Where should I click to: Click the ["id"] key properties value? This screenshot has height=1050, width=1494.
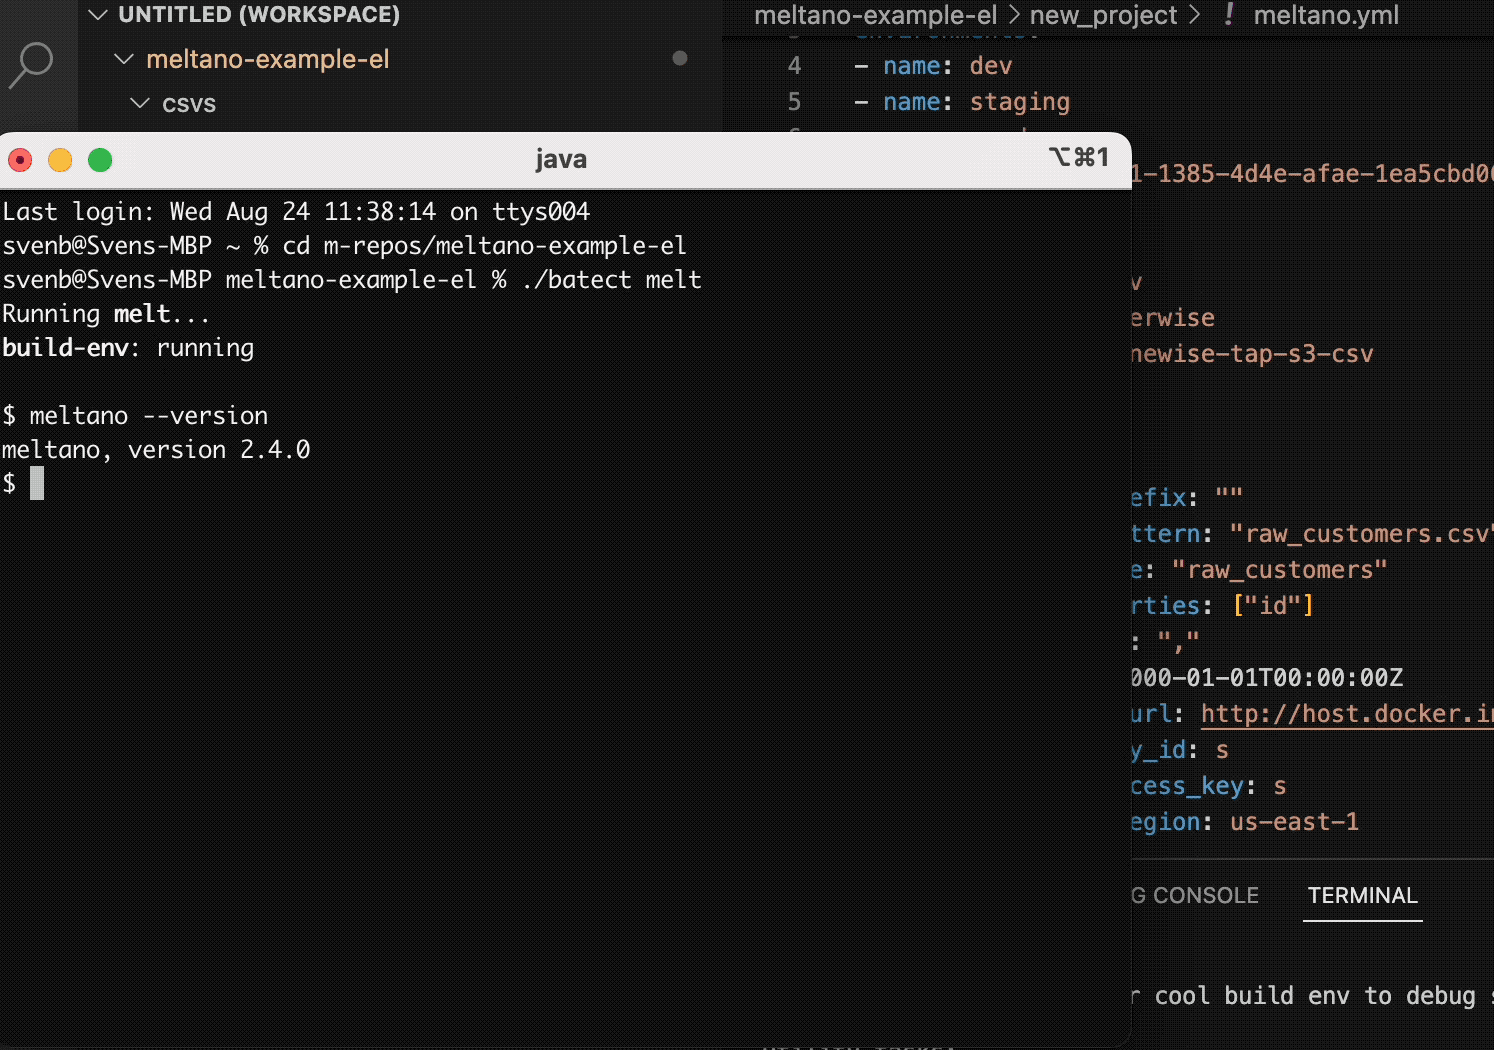(1273, 606)
